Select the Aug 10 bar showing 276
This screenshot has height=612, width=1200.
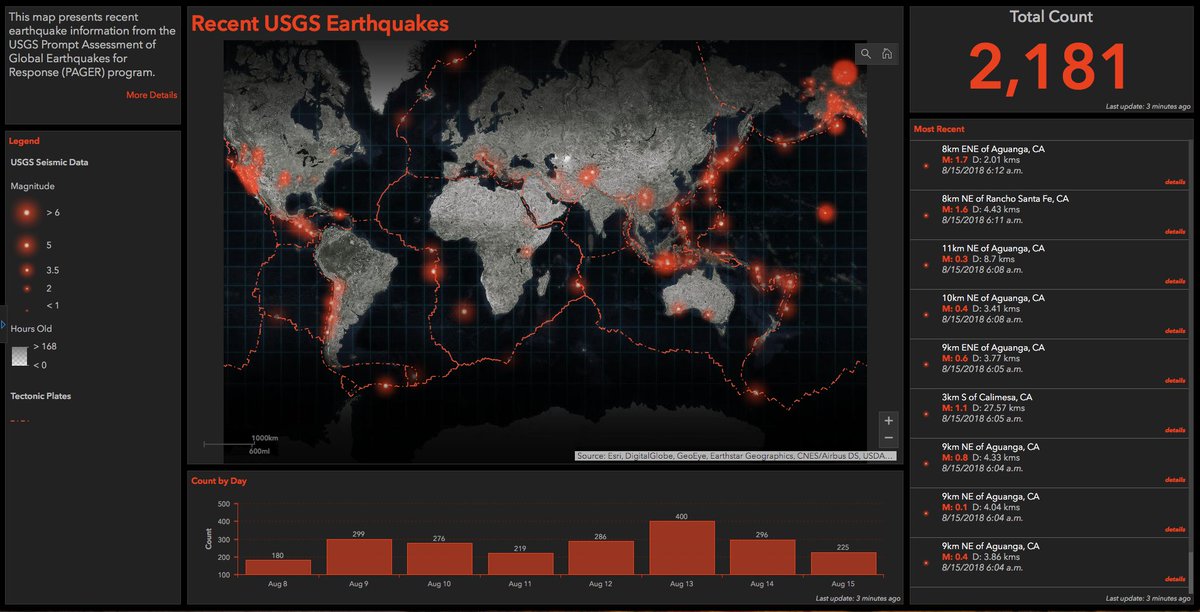tap(439, 559)
